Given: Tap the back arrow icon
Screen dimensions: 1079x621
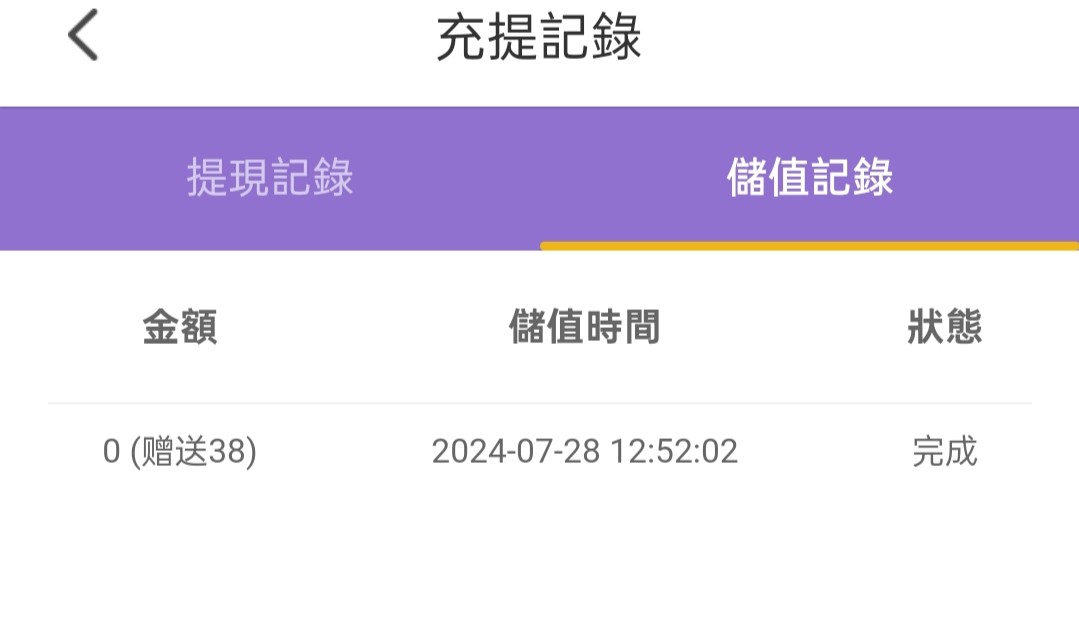Looking at the screenshot, I should (83, 38).
